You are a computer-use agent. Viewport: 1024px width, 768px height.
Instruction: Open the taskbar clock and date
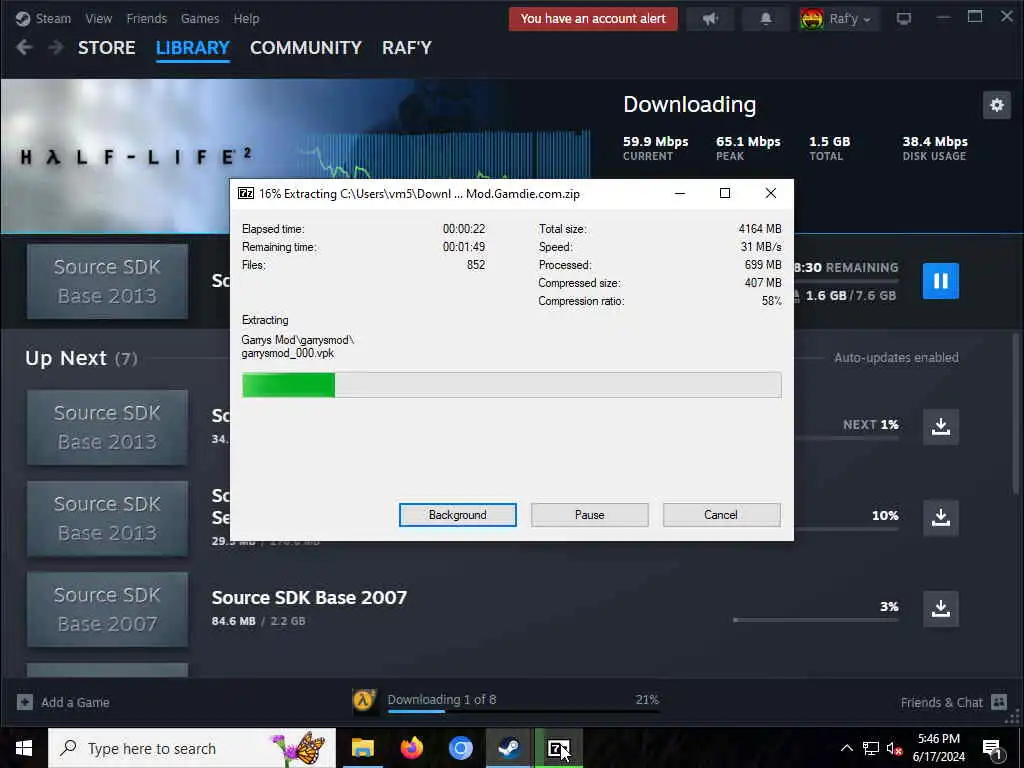click(938, 748)
